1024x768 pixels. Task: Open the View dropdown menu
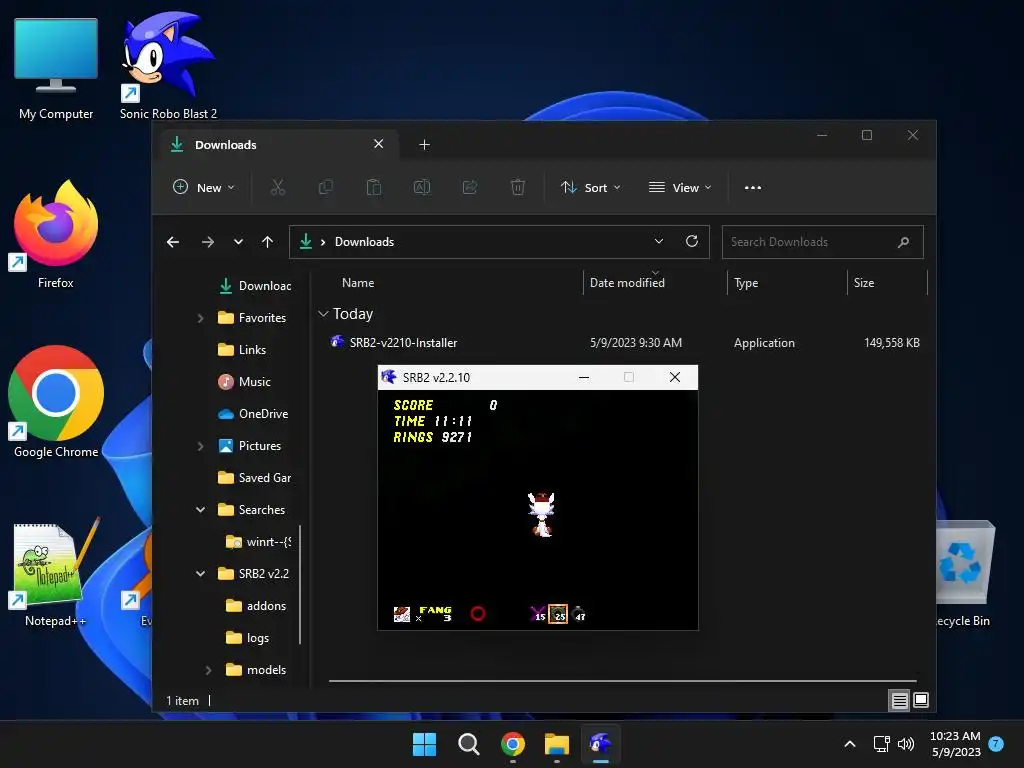click(680, 187)
